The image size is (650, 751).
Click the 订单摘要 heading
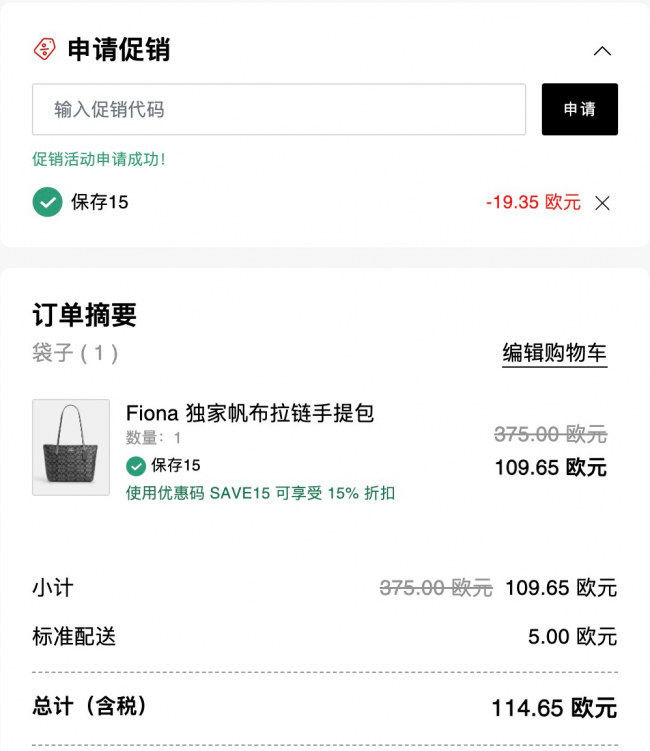click(84, 315)
